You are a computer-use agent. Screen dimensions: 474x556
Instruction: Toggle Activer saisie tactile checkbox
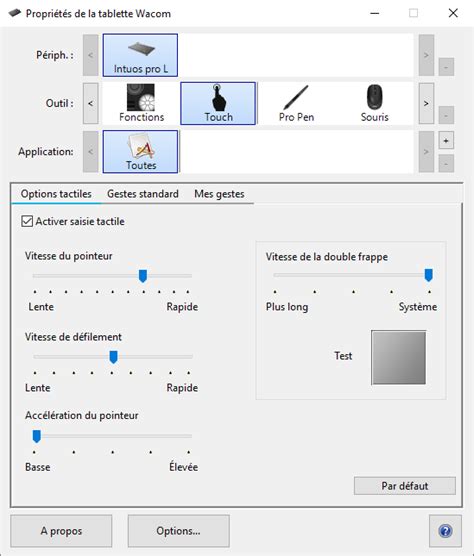click(x=27, y=221)
